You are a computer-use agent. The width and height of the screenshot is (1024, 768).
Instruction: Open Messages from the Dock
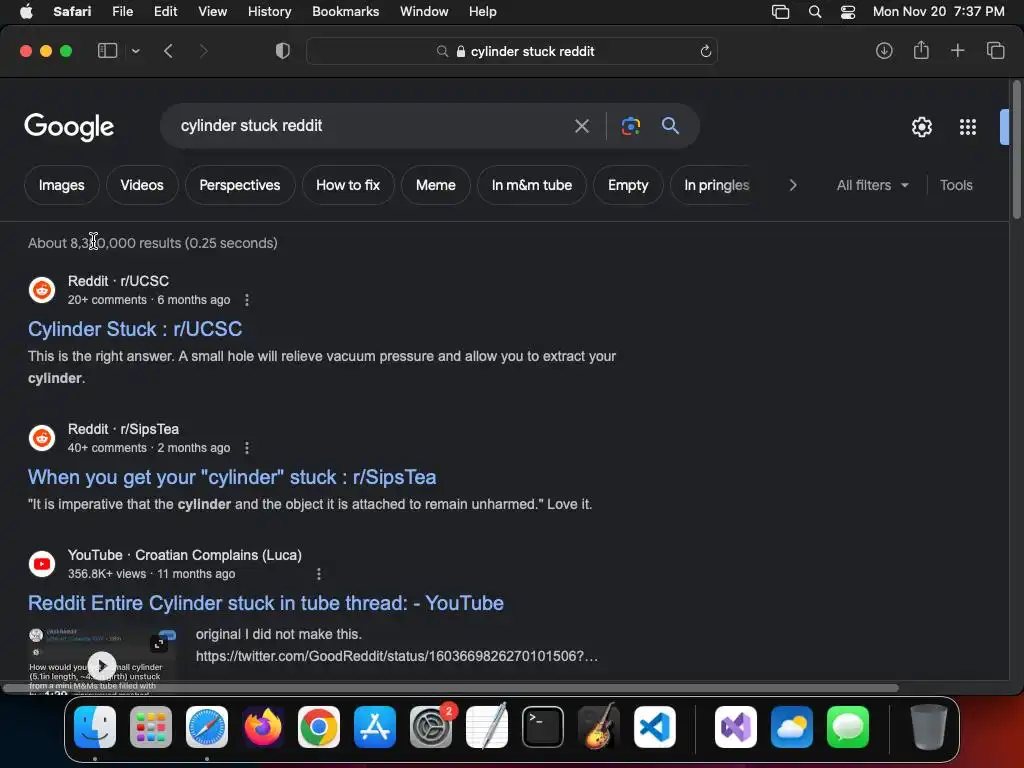point(848,727)
